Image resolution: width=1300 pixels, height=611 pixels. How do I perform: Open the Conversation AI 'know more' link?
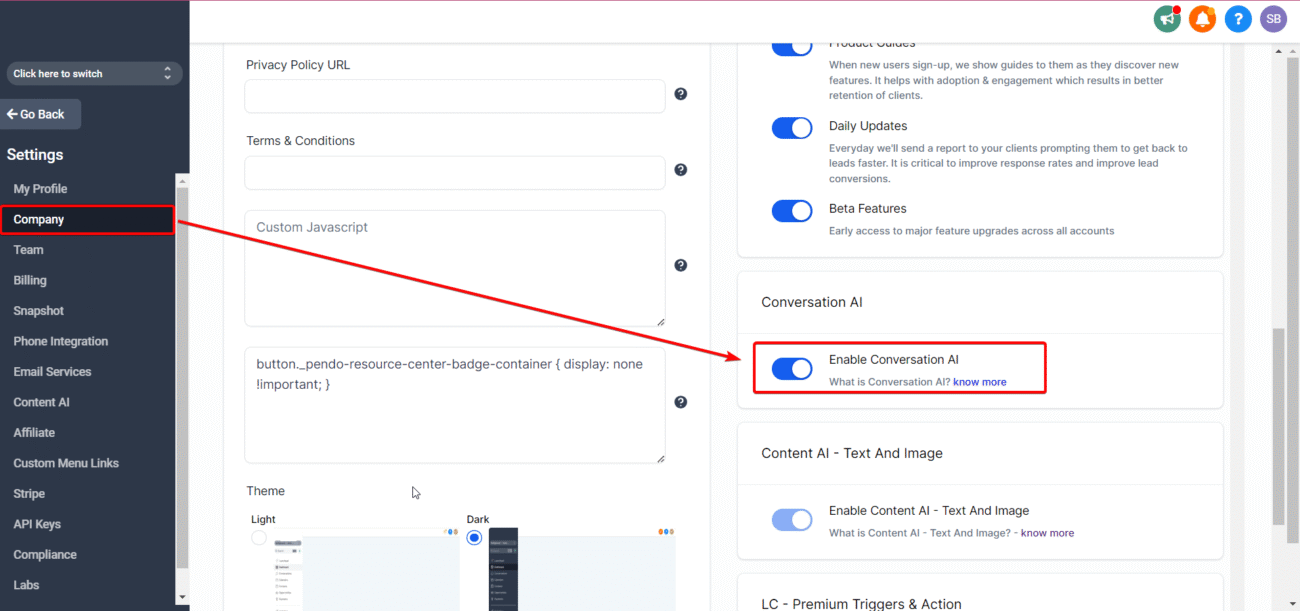pyautogui.click(x=980, y=381)
